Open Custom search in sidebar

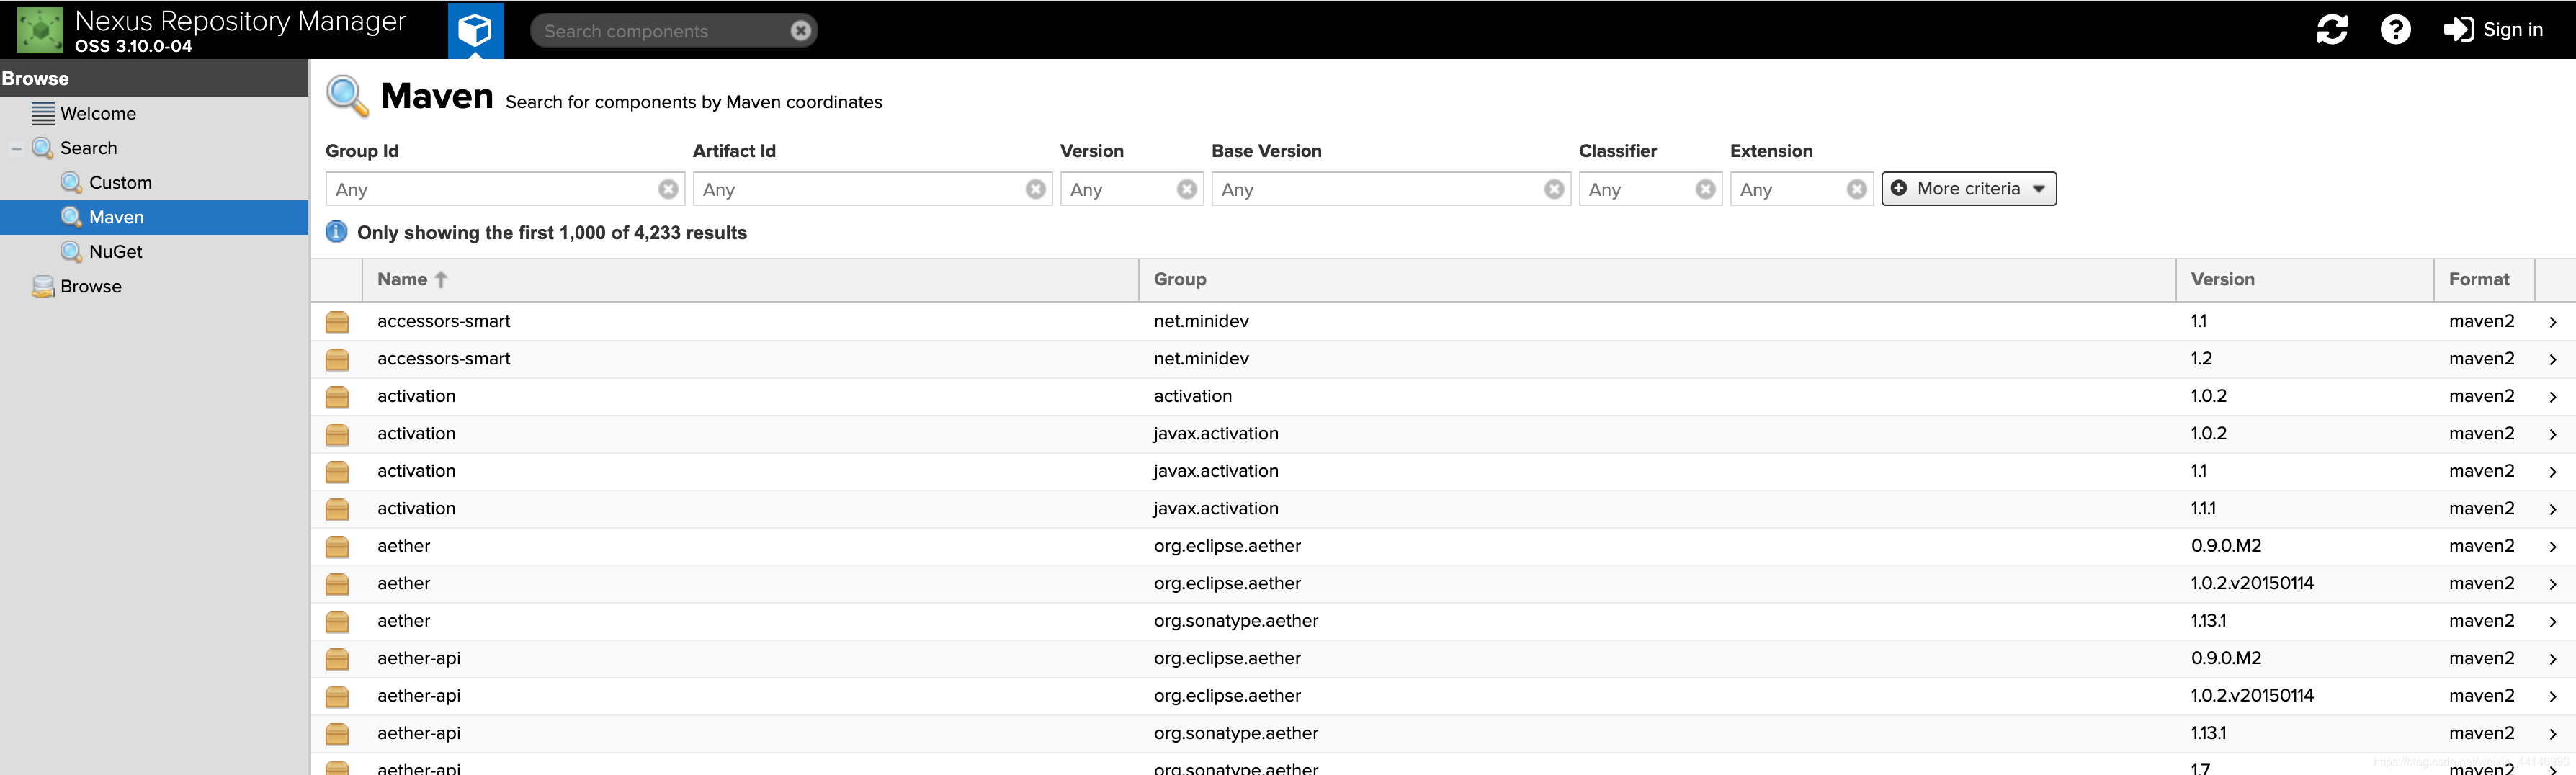pos(120,183)
